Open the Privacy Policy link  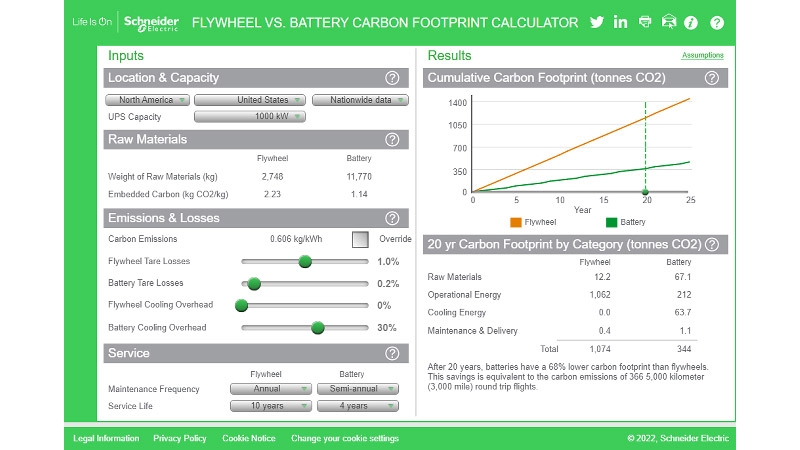(180, 438)
